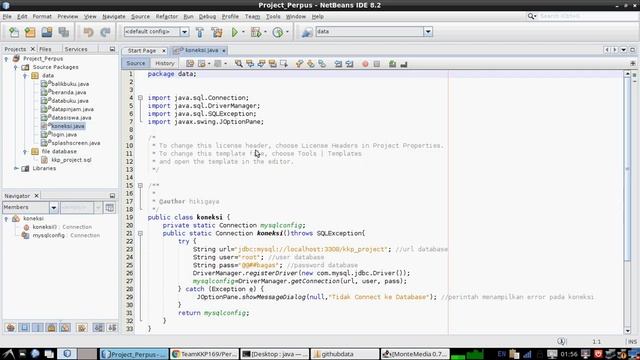
Task: Run the project with the green play icon
Action: tap(235, 32)
